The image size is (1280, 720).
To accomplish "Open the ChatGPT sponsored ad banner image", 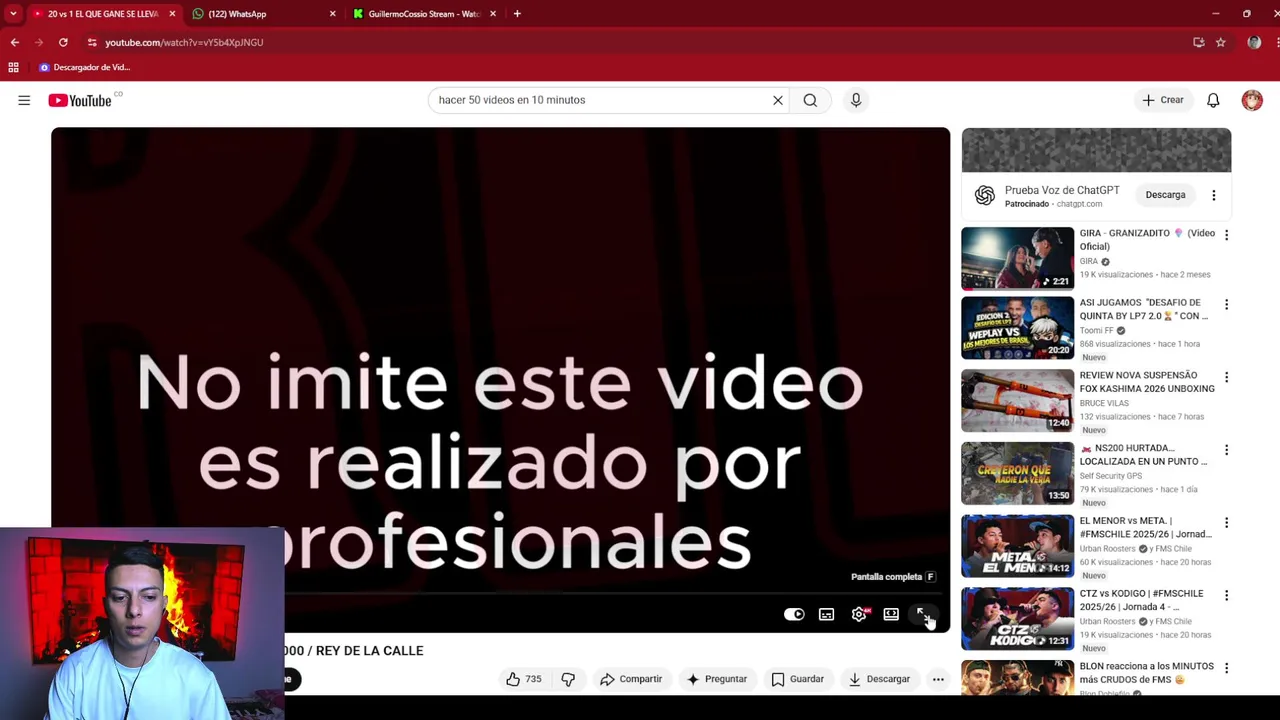I will click(1096, 150).
